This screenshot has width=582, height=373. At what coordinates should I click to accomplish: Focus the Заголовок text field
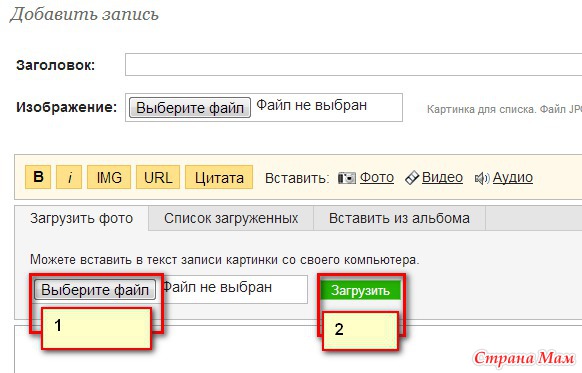353,65
